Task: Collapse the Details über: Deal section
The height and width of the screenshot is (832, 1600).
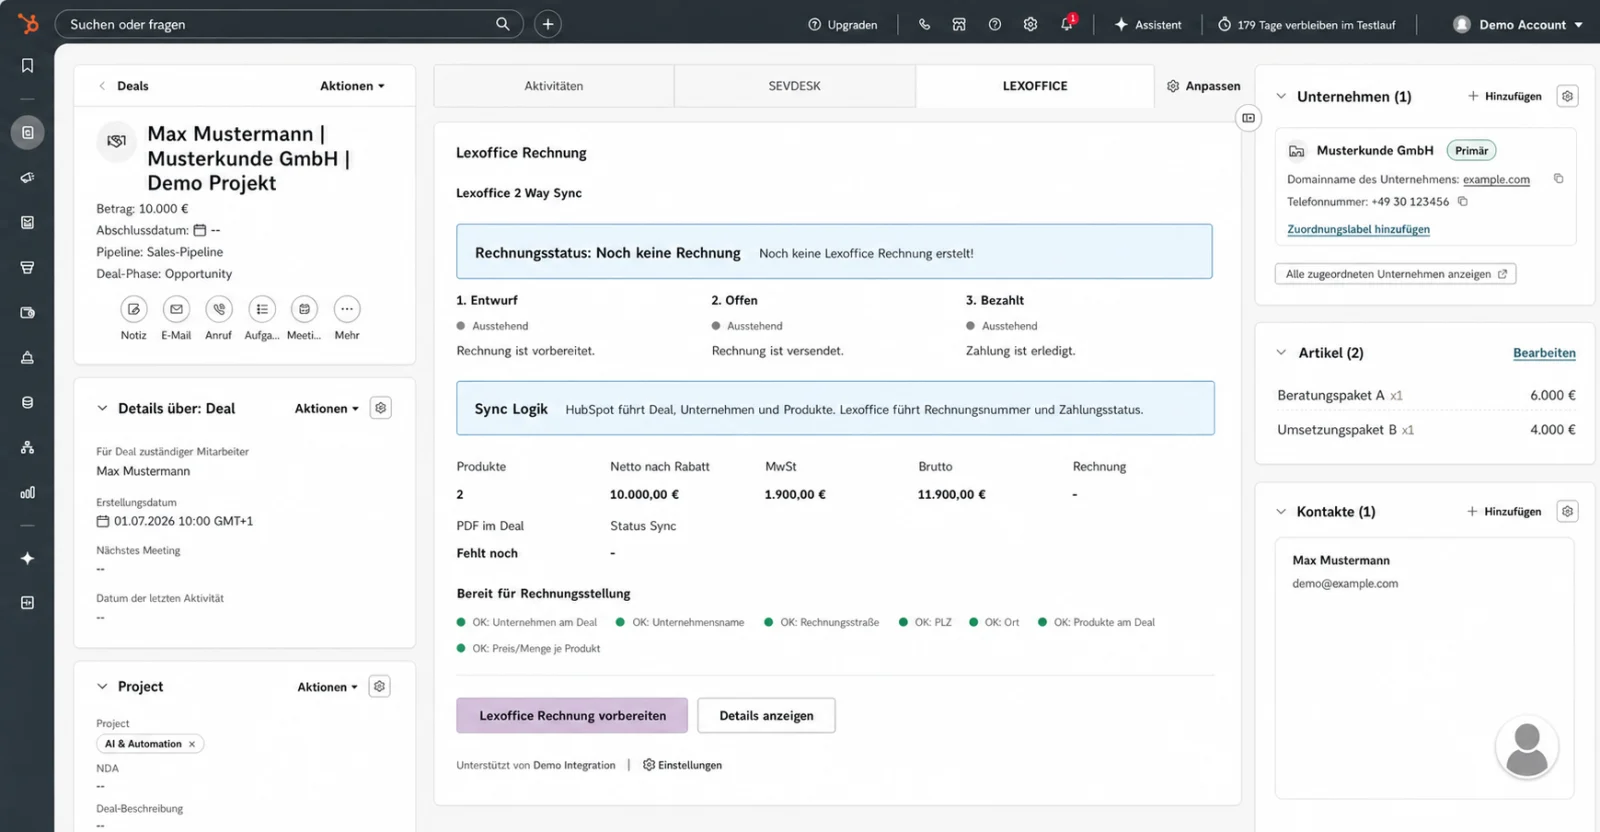Action: (x=102, y=408)
